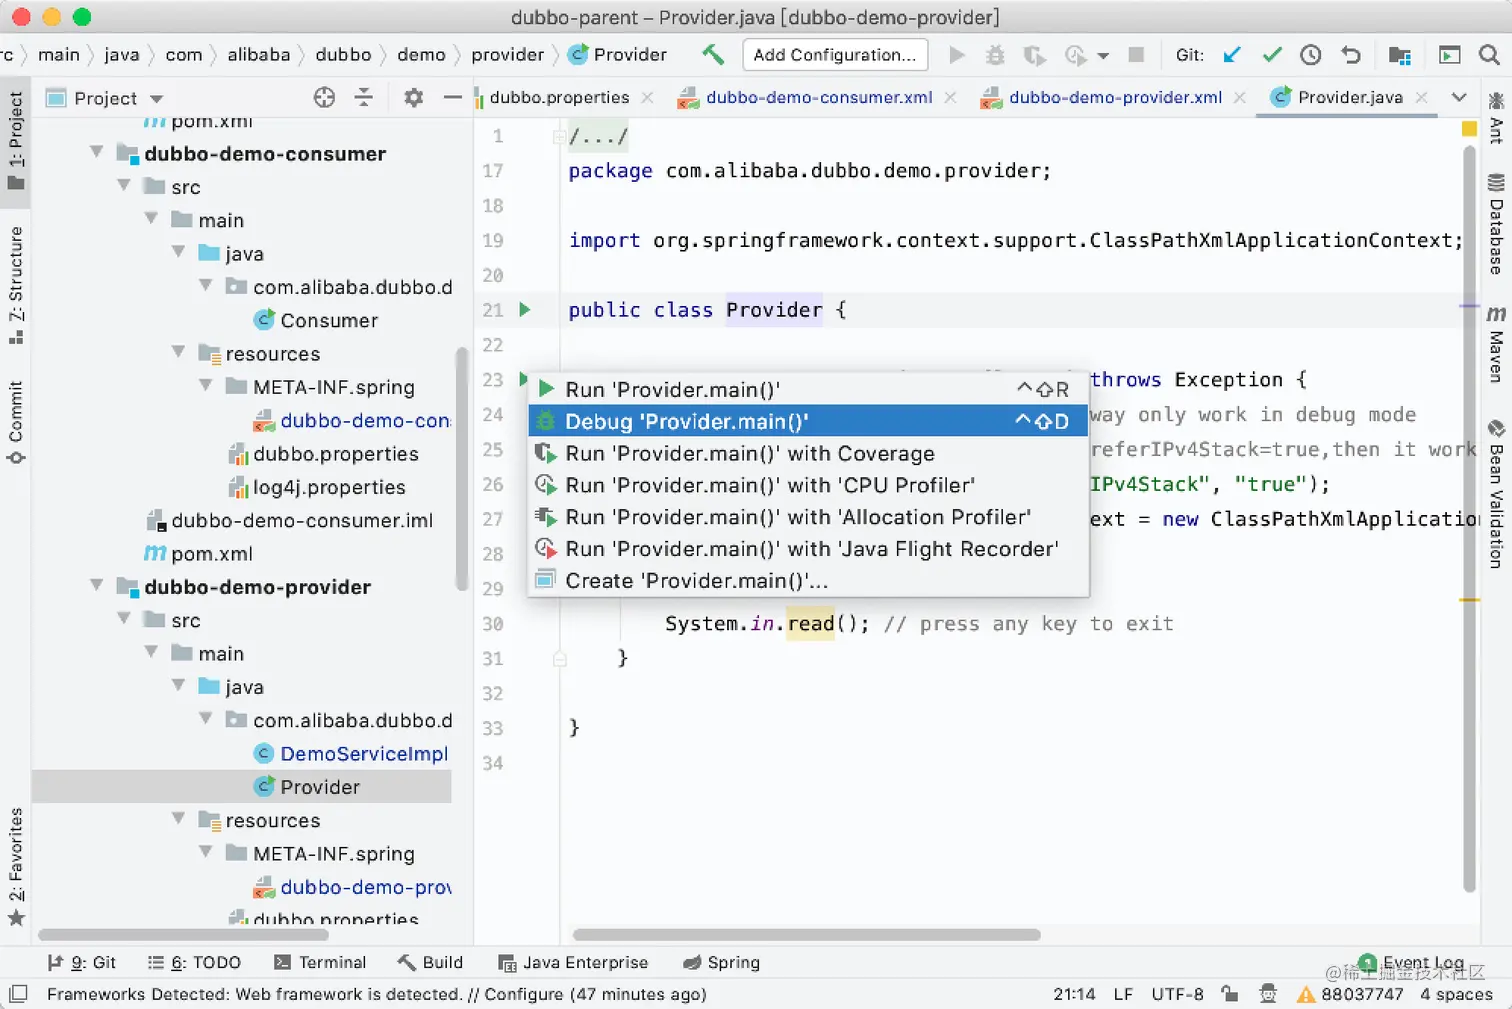Click the Stop square icon in toolbar
1512x1009 pixels.
point(1136,54)
